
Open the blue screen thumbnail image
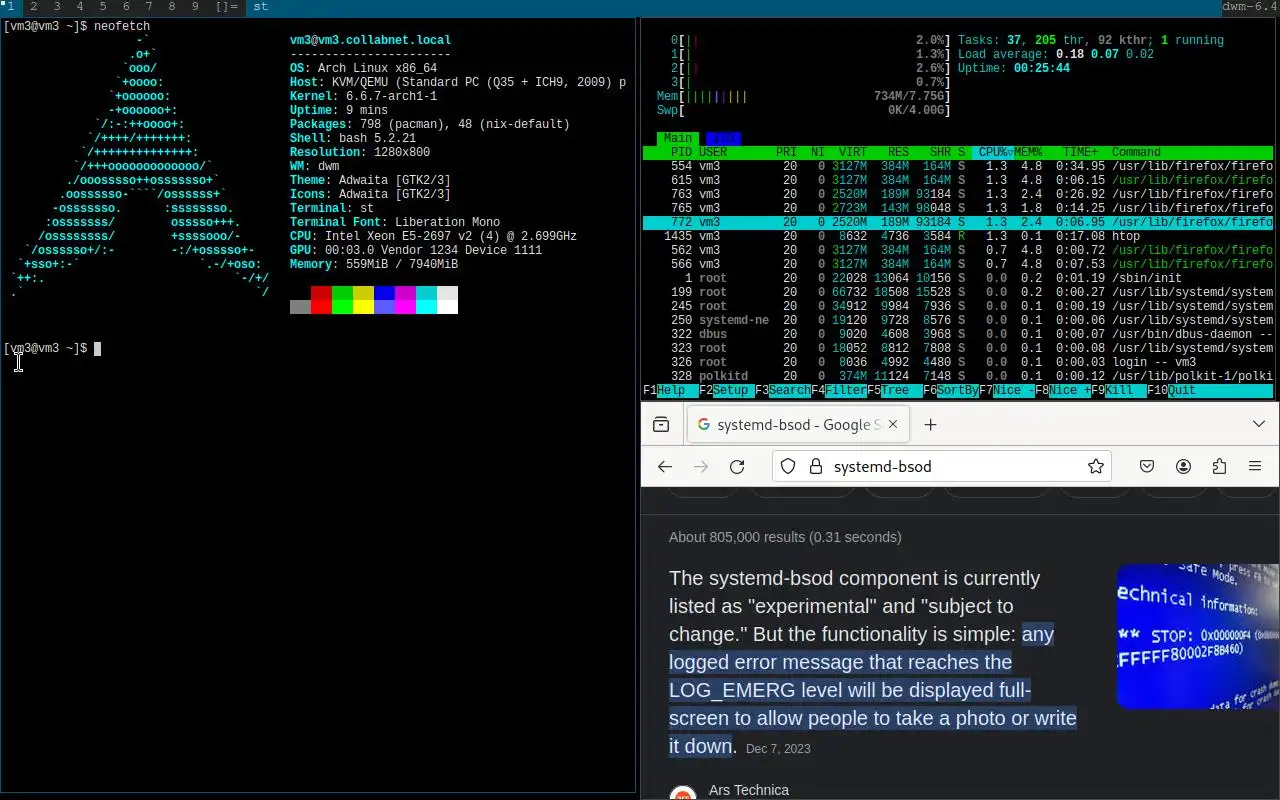1198,636
